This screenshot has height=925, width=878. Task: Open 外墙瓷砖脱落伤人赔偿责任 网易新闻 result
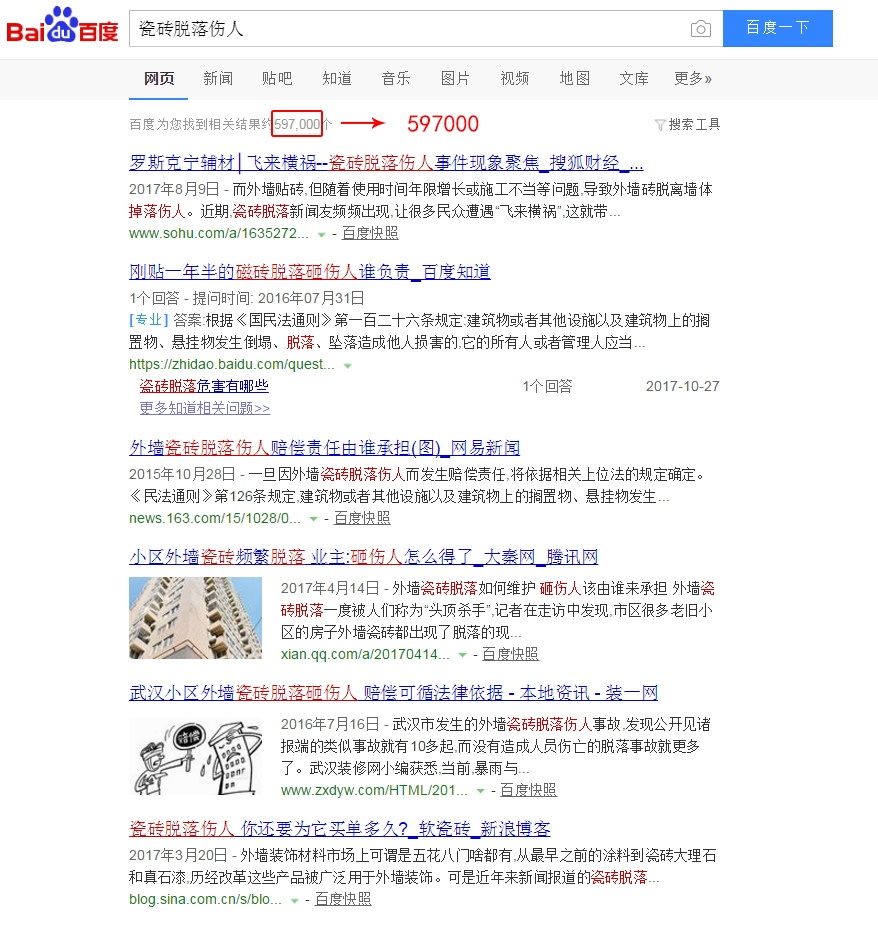(325, 448)
